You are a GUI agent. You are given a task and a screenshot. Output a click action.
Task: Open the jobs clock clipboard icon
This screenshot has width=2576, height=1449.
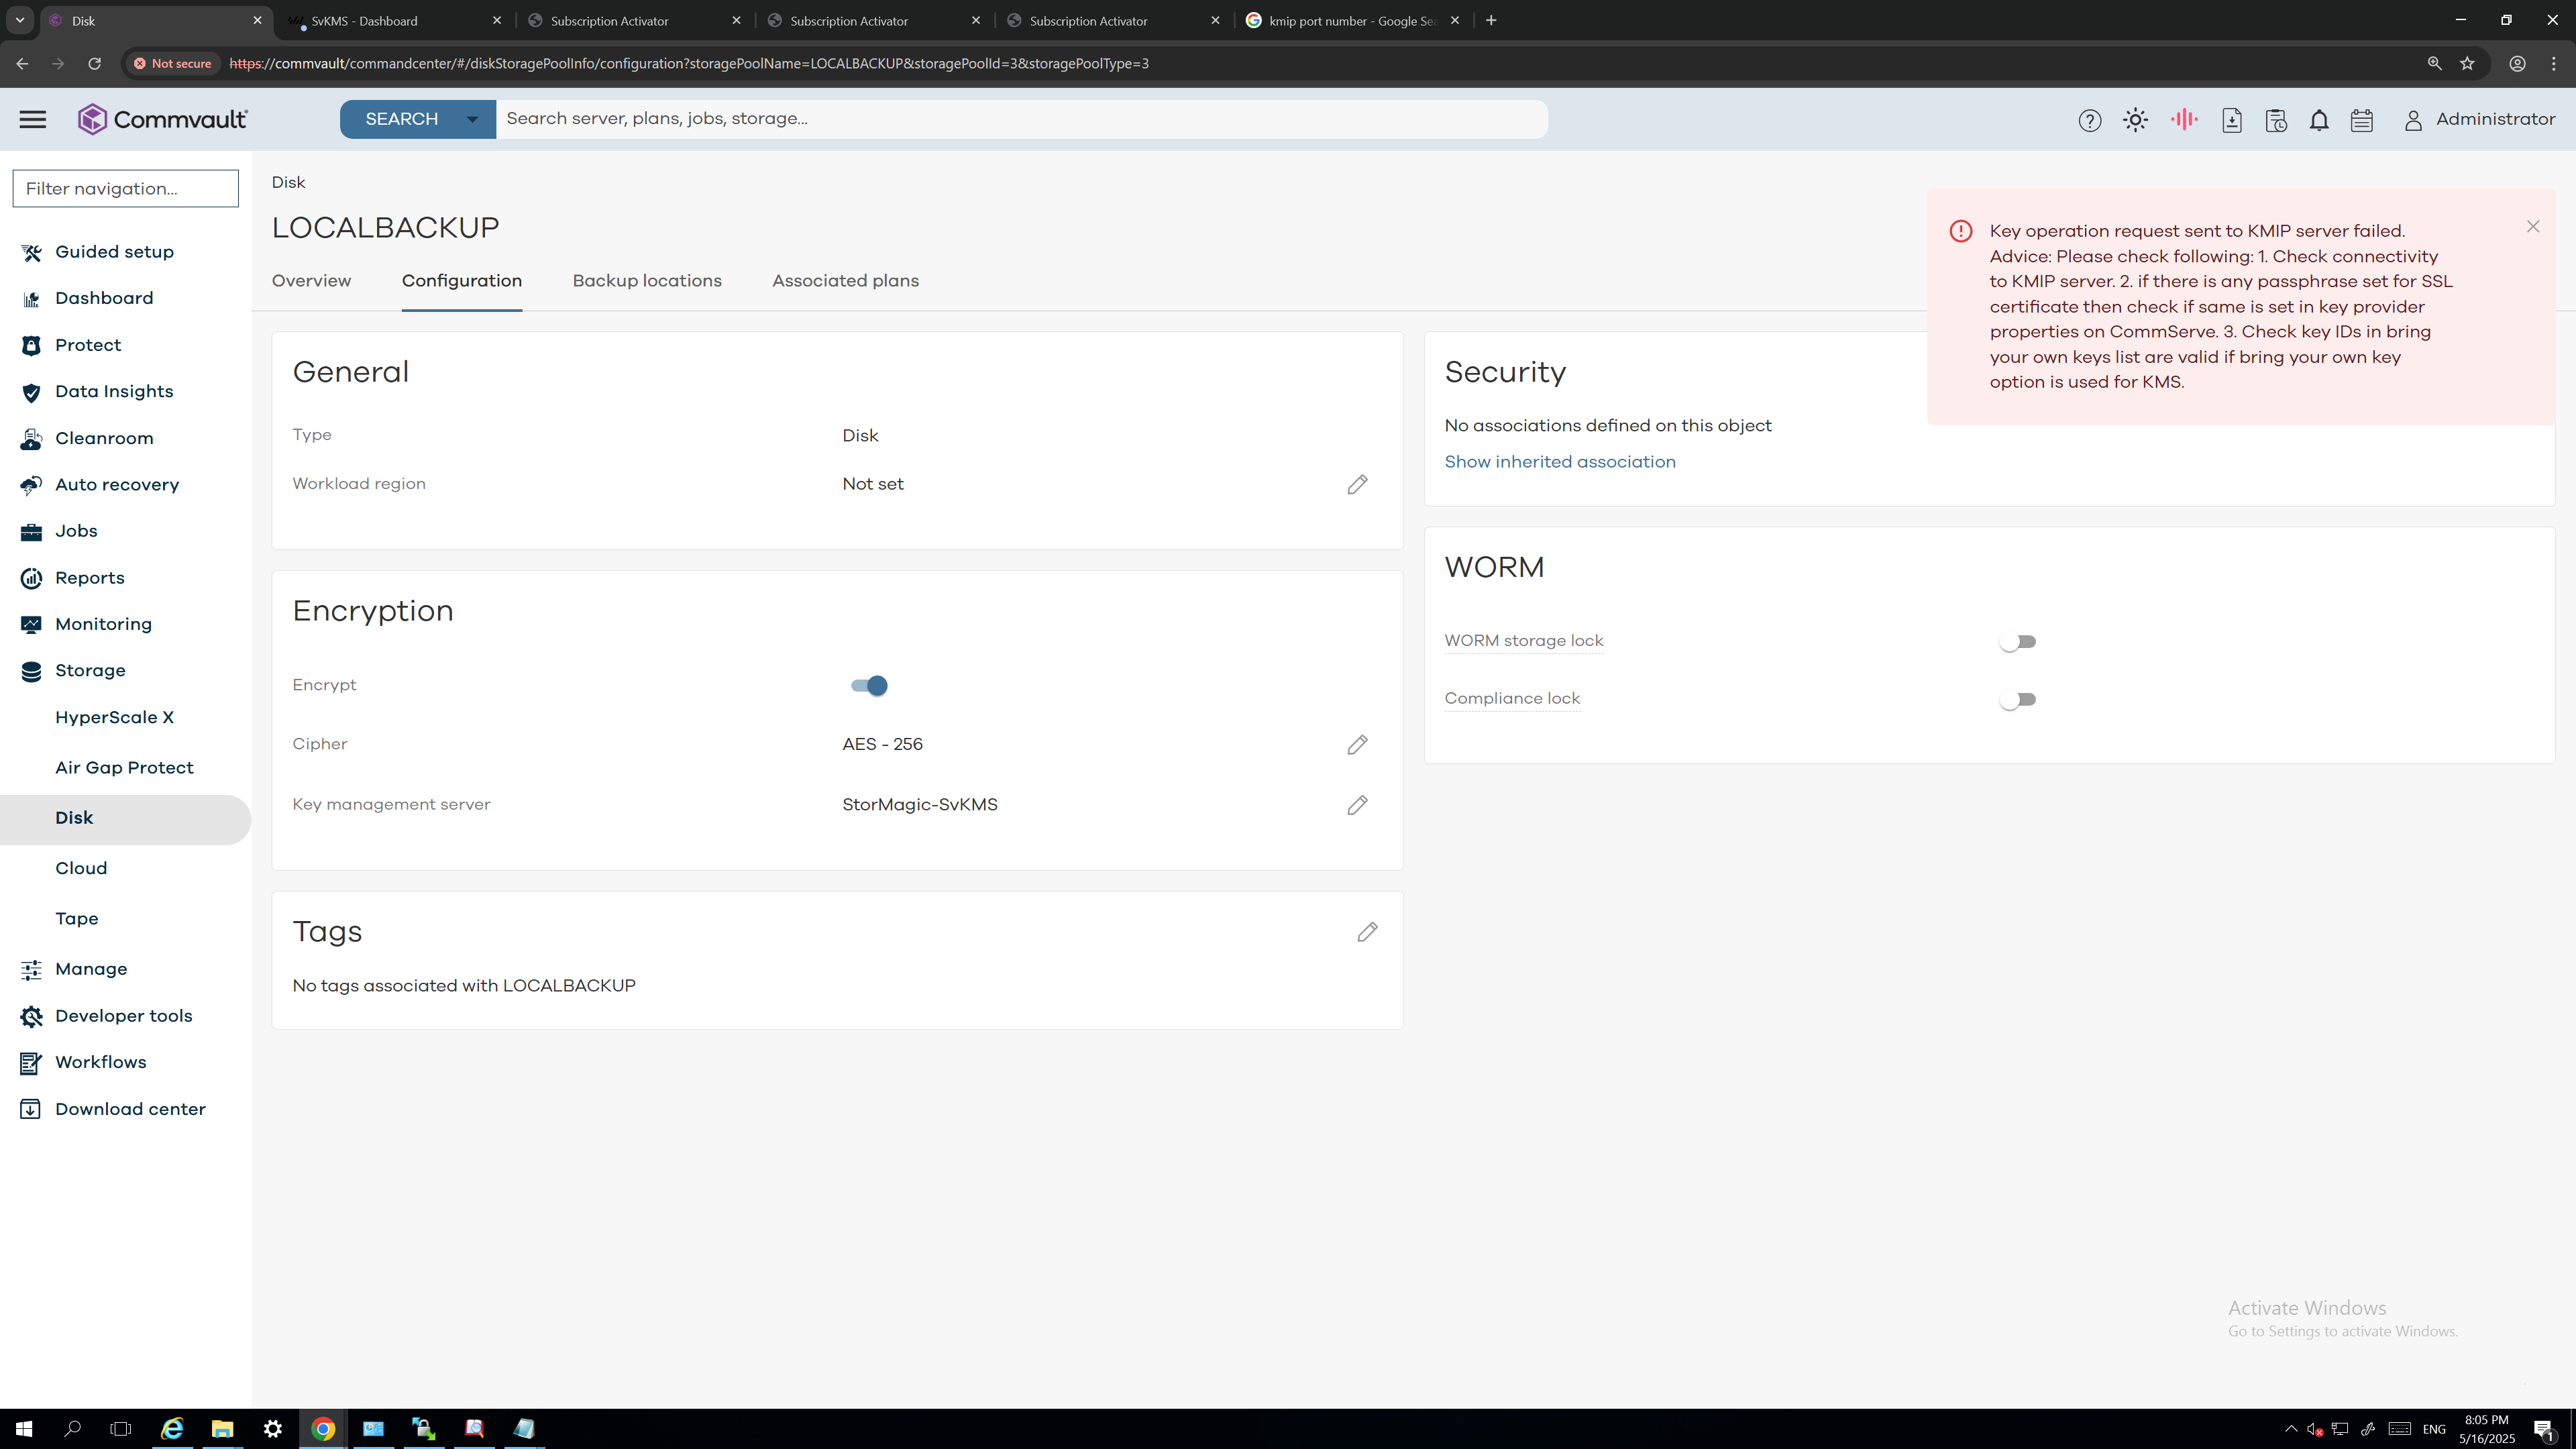pos(2276,120)
